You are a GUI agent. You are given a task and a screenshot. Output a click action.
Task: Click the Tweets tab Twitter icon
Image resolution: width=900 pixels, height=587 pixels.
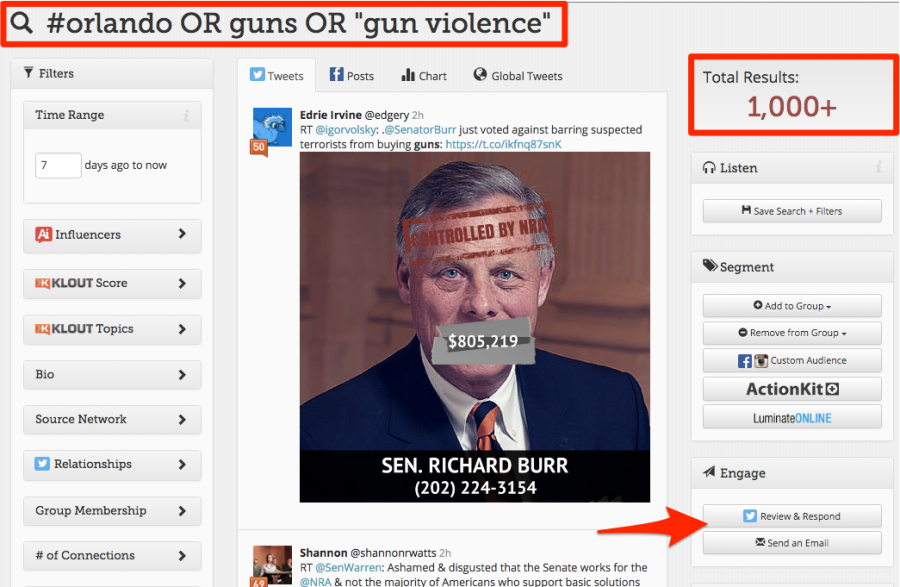pos(257,75)
